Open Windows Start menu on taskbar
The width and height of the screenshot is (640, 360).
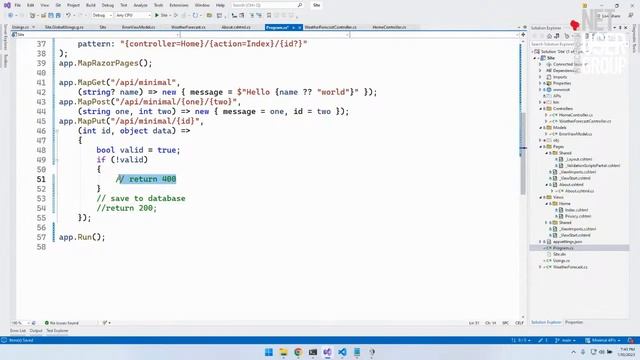tap(269, 352)
